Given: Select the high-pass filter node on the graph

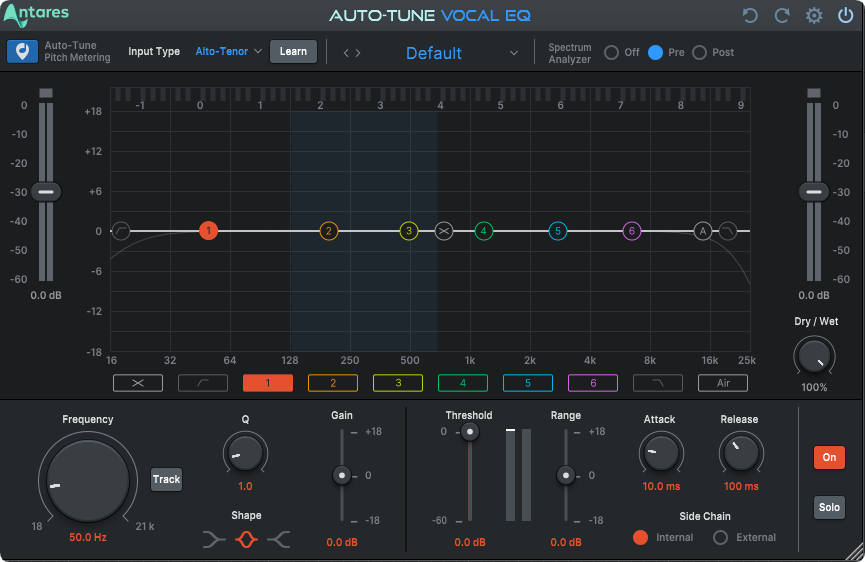Looking at the screenshot, I should tap(121, 231).
